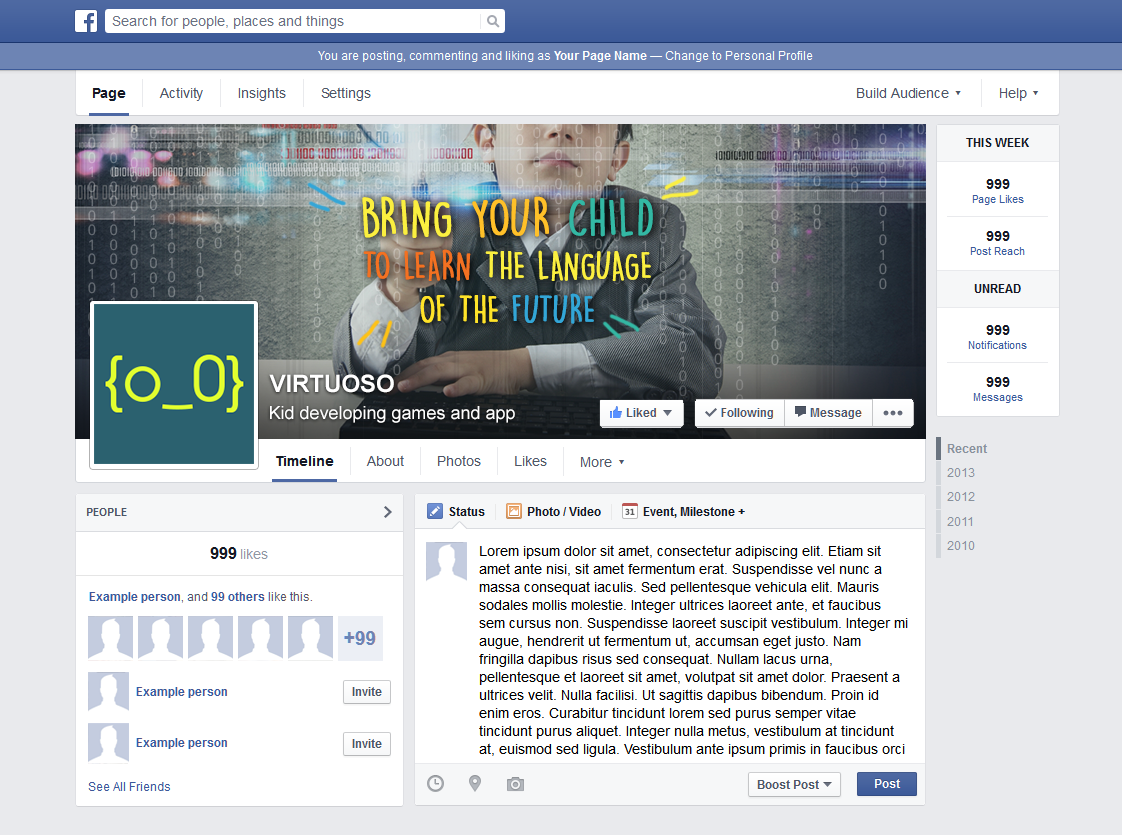The height and width of the screenshot is (835, 1122).
Task: Switch to the Insights tab
Action: pos(261,93)
